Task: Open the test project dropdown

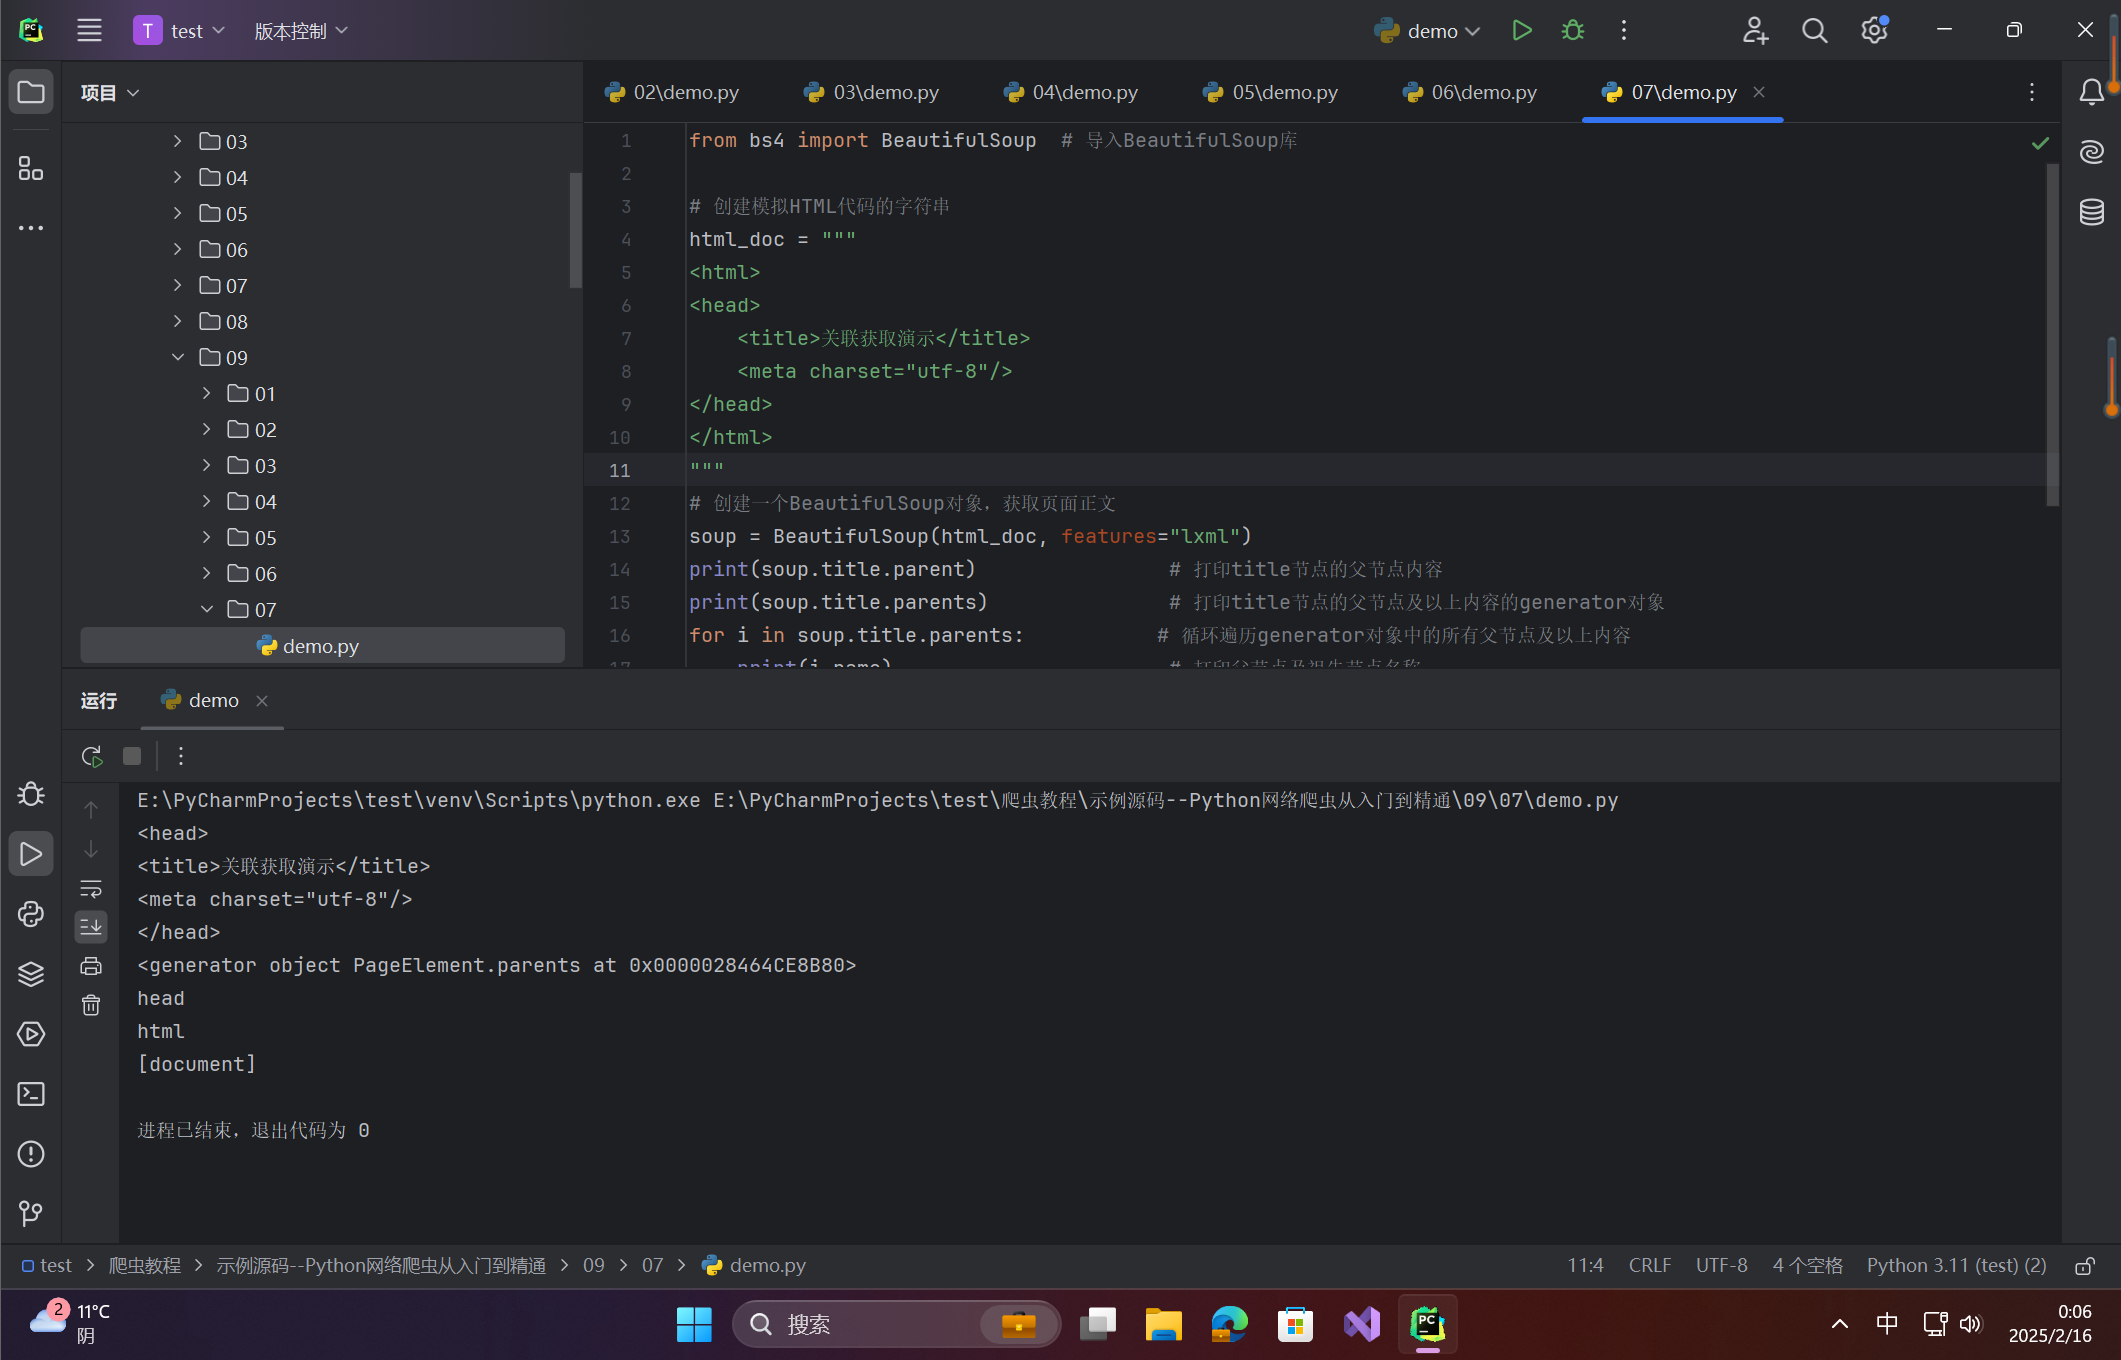Action: click(180, 31)
